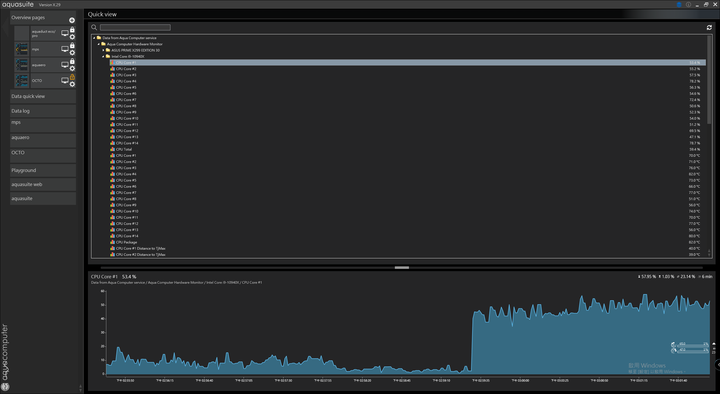The width and height of the screenshot is (720, 394).
Task: Open desktop mode monitor icon for aquaero page
Action: 65,65
